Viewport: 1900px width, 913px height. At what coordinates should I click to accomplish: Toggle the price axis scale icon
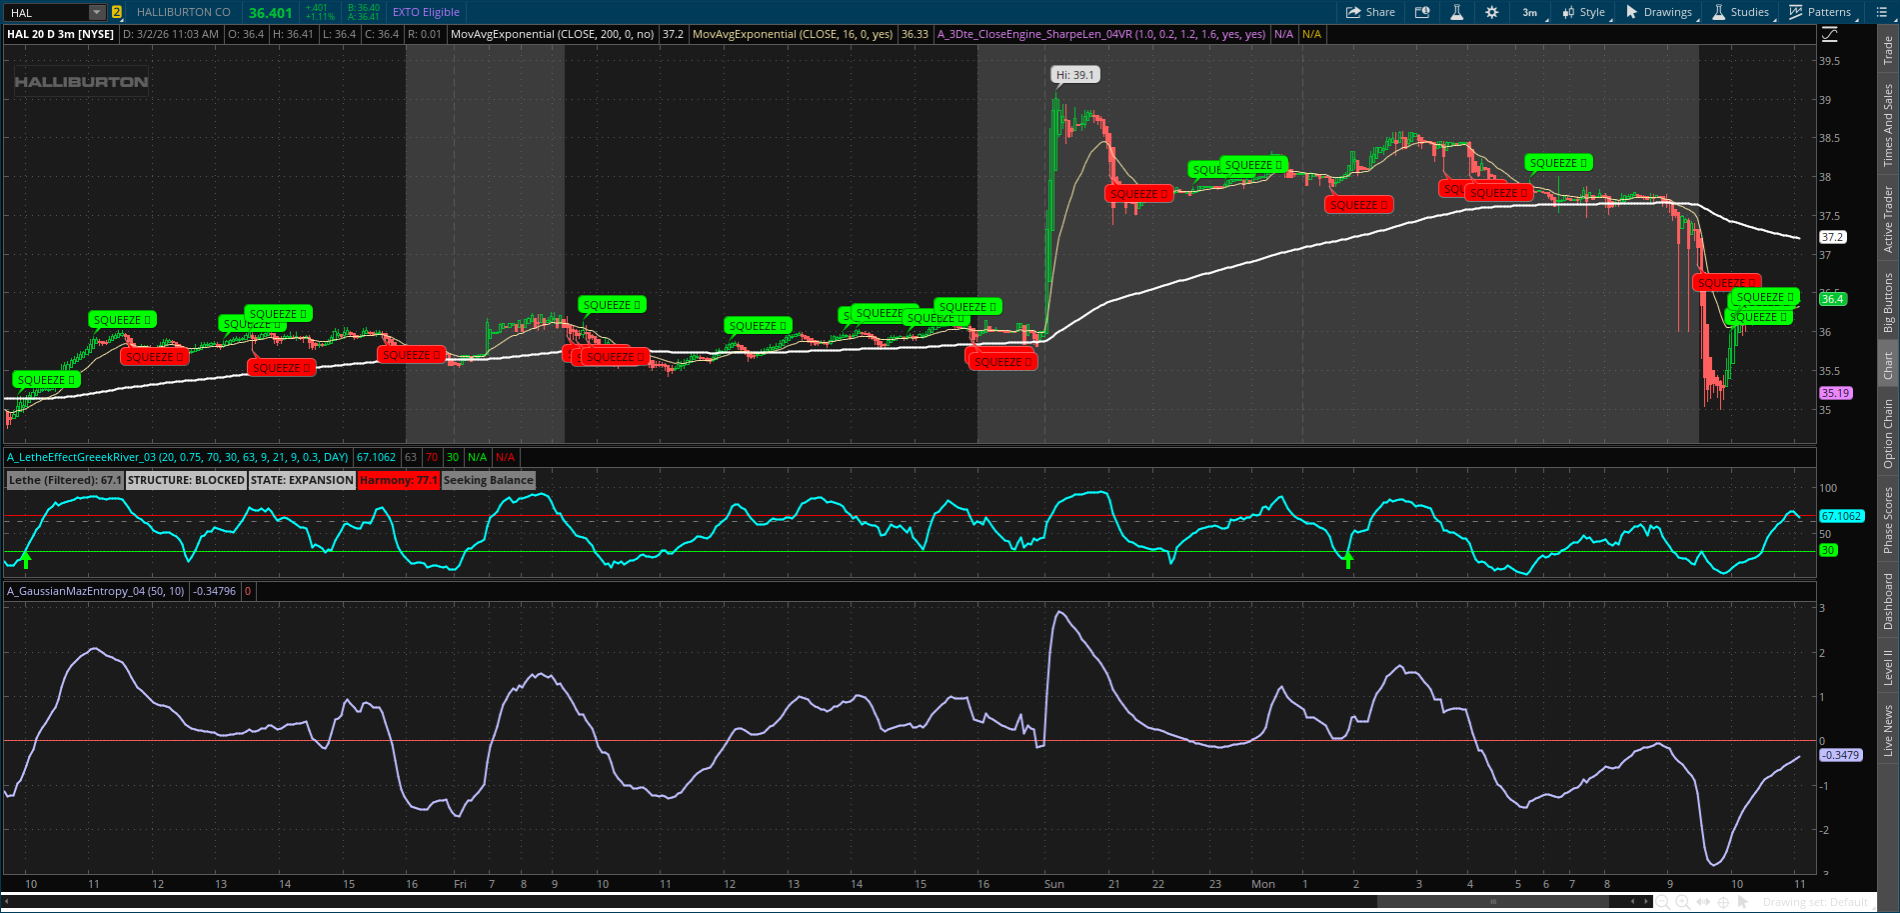1829,34
